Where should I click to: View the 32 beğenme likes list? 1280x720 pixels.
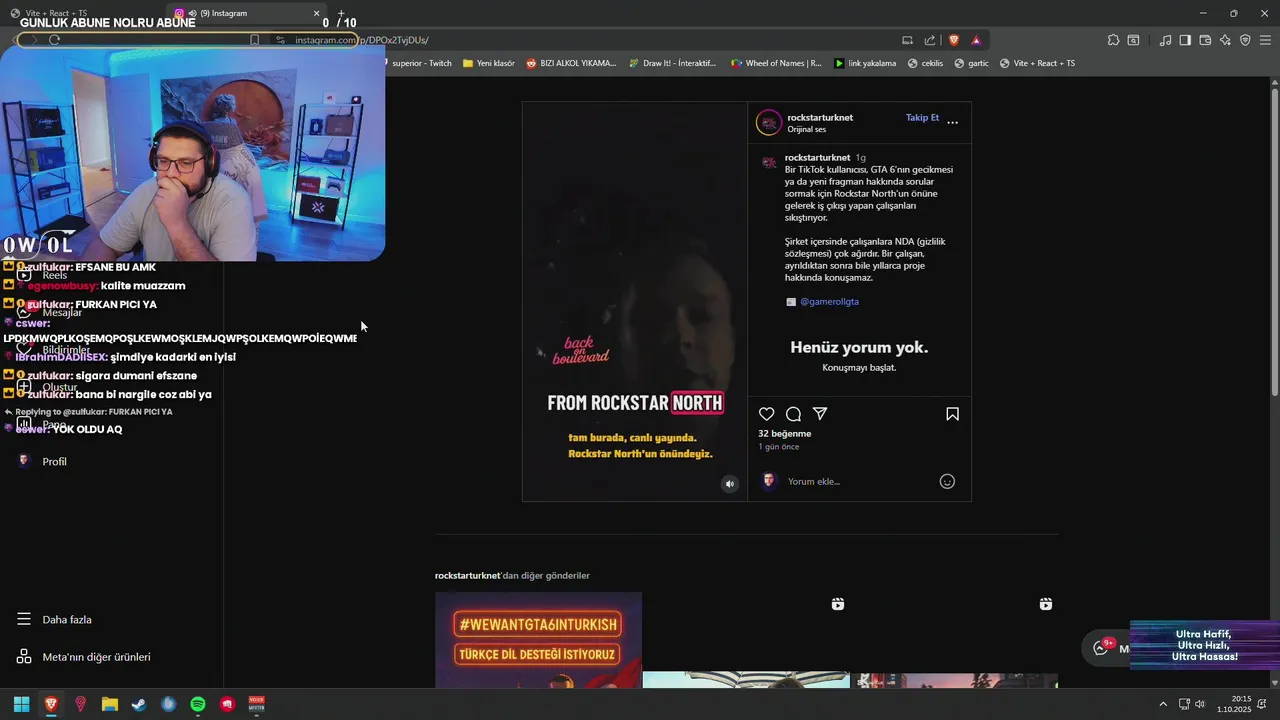point(784,433)
